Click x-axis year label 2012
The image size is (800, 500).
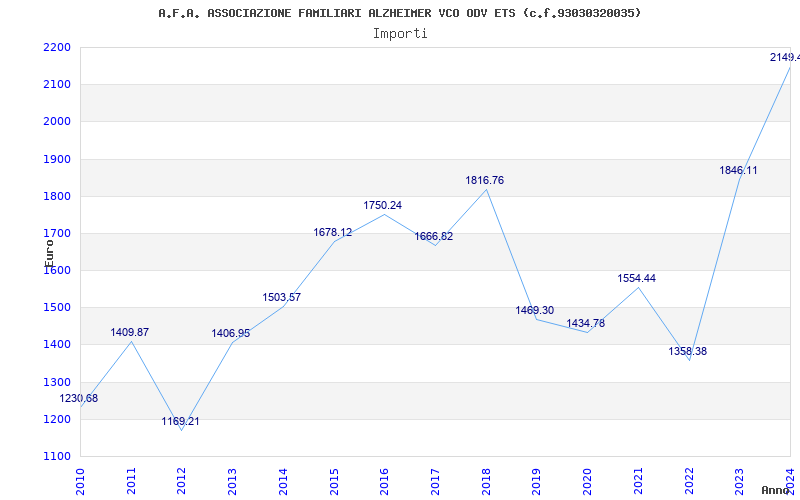182,481
